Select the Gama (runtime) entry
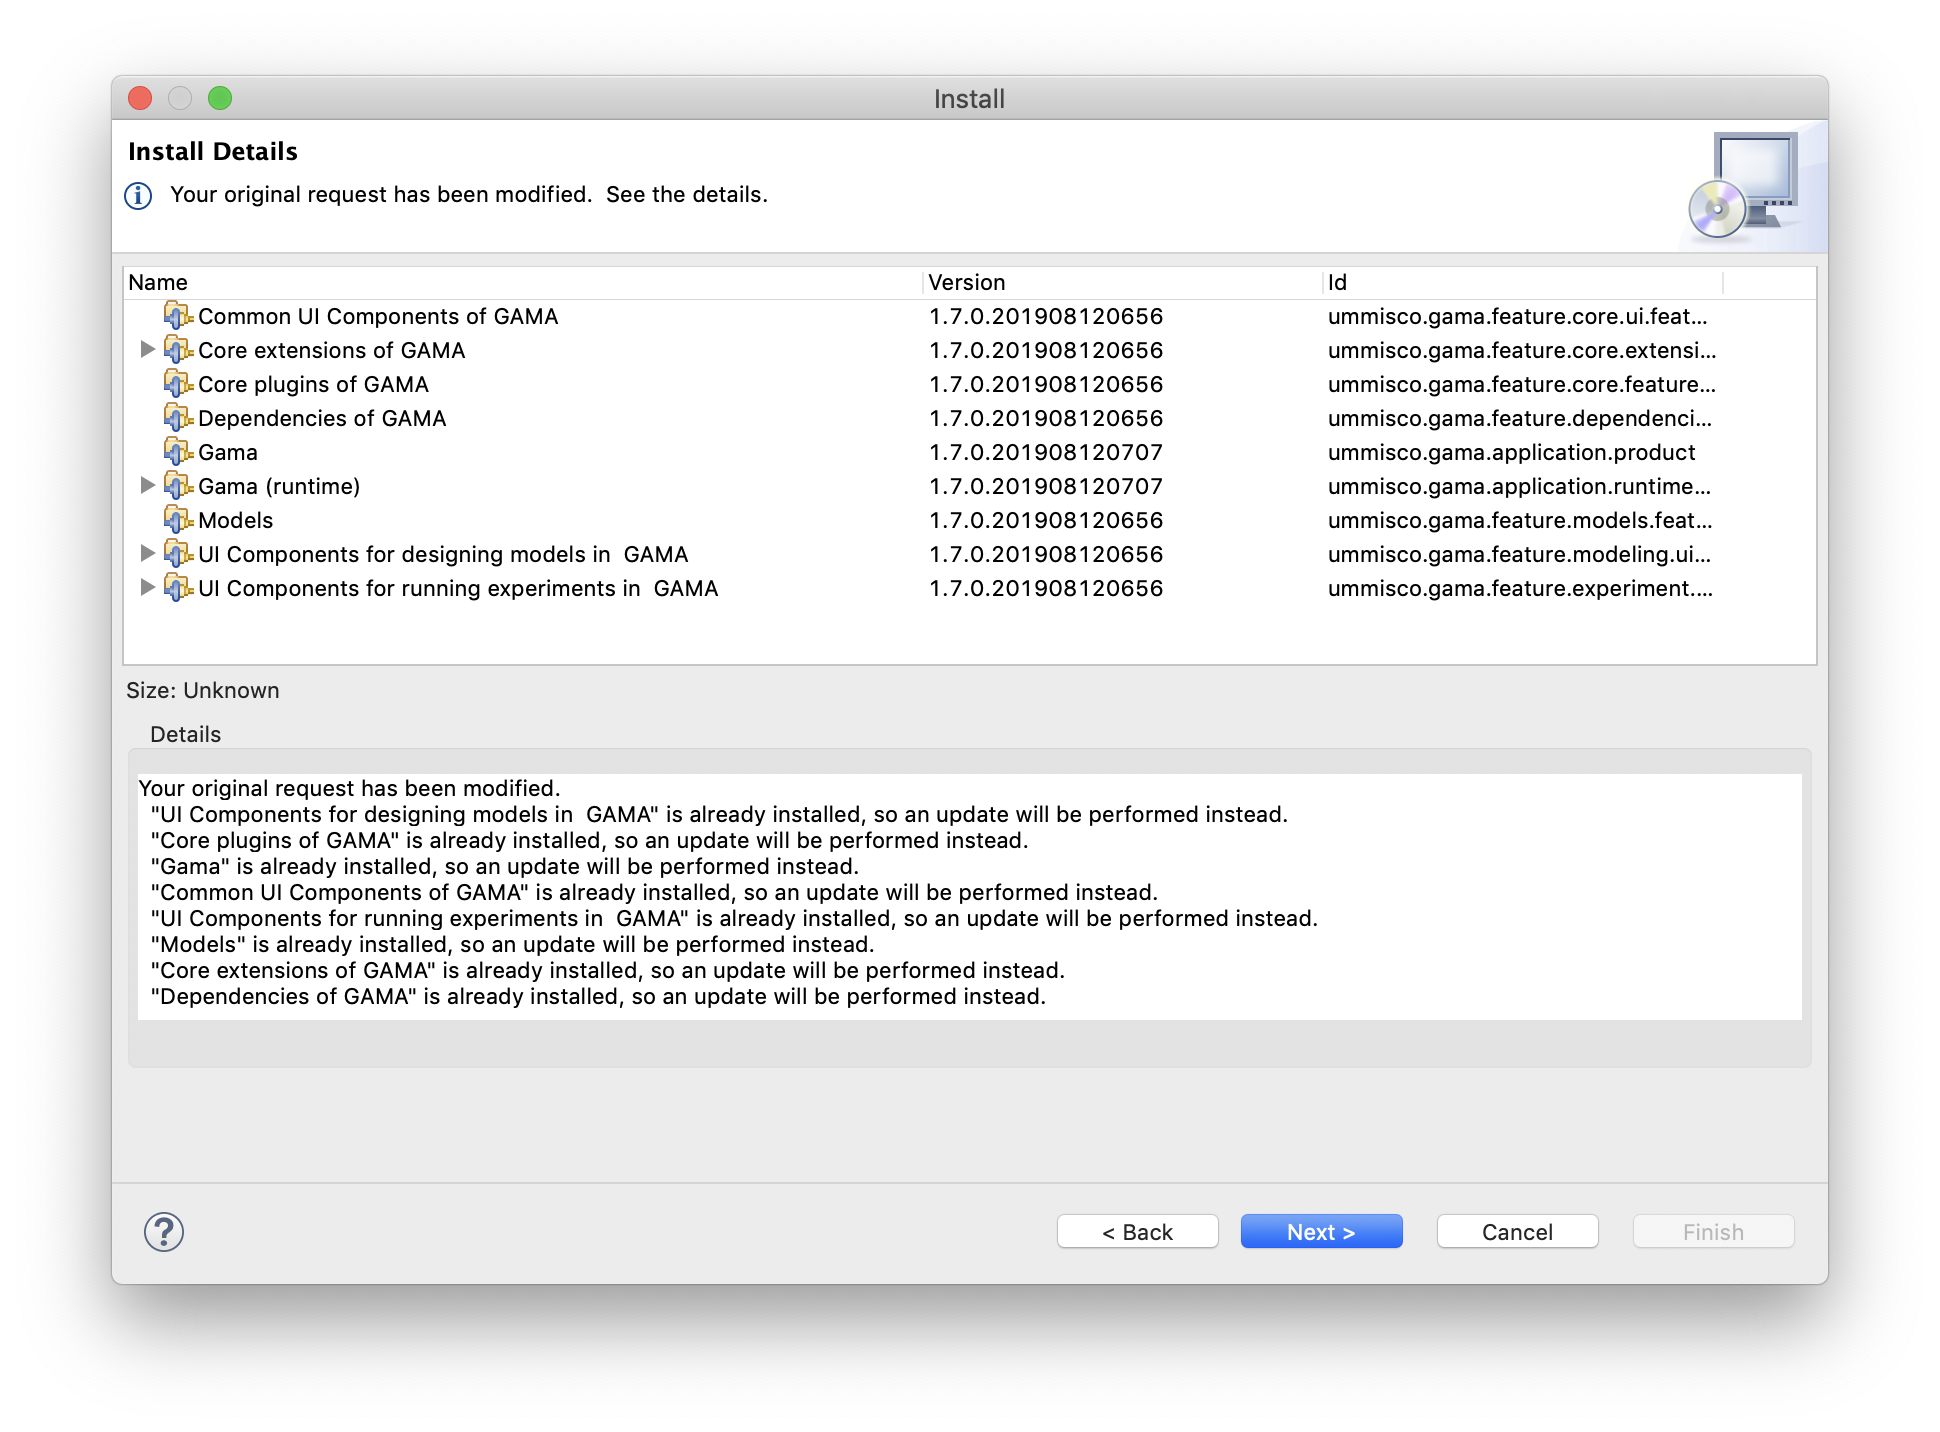 [x=279, y=486]
